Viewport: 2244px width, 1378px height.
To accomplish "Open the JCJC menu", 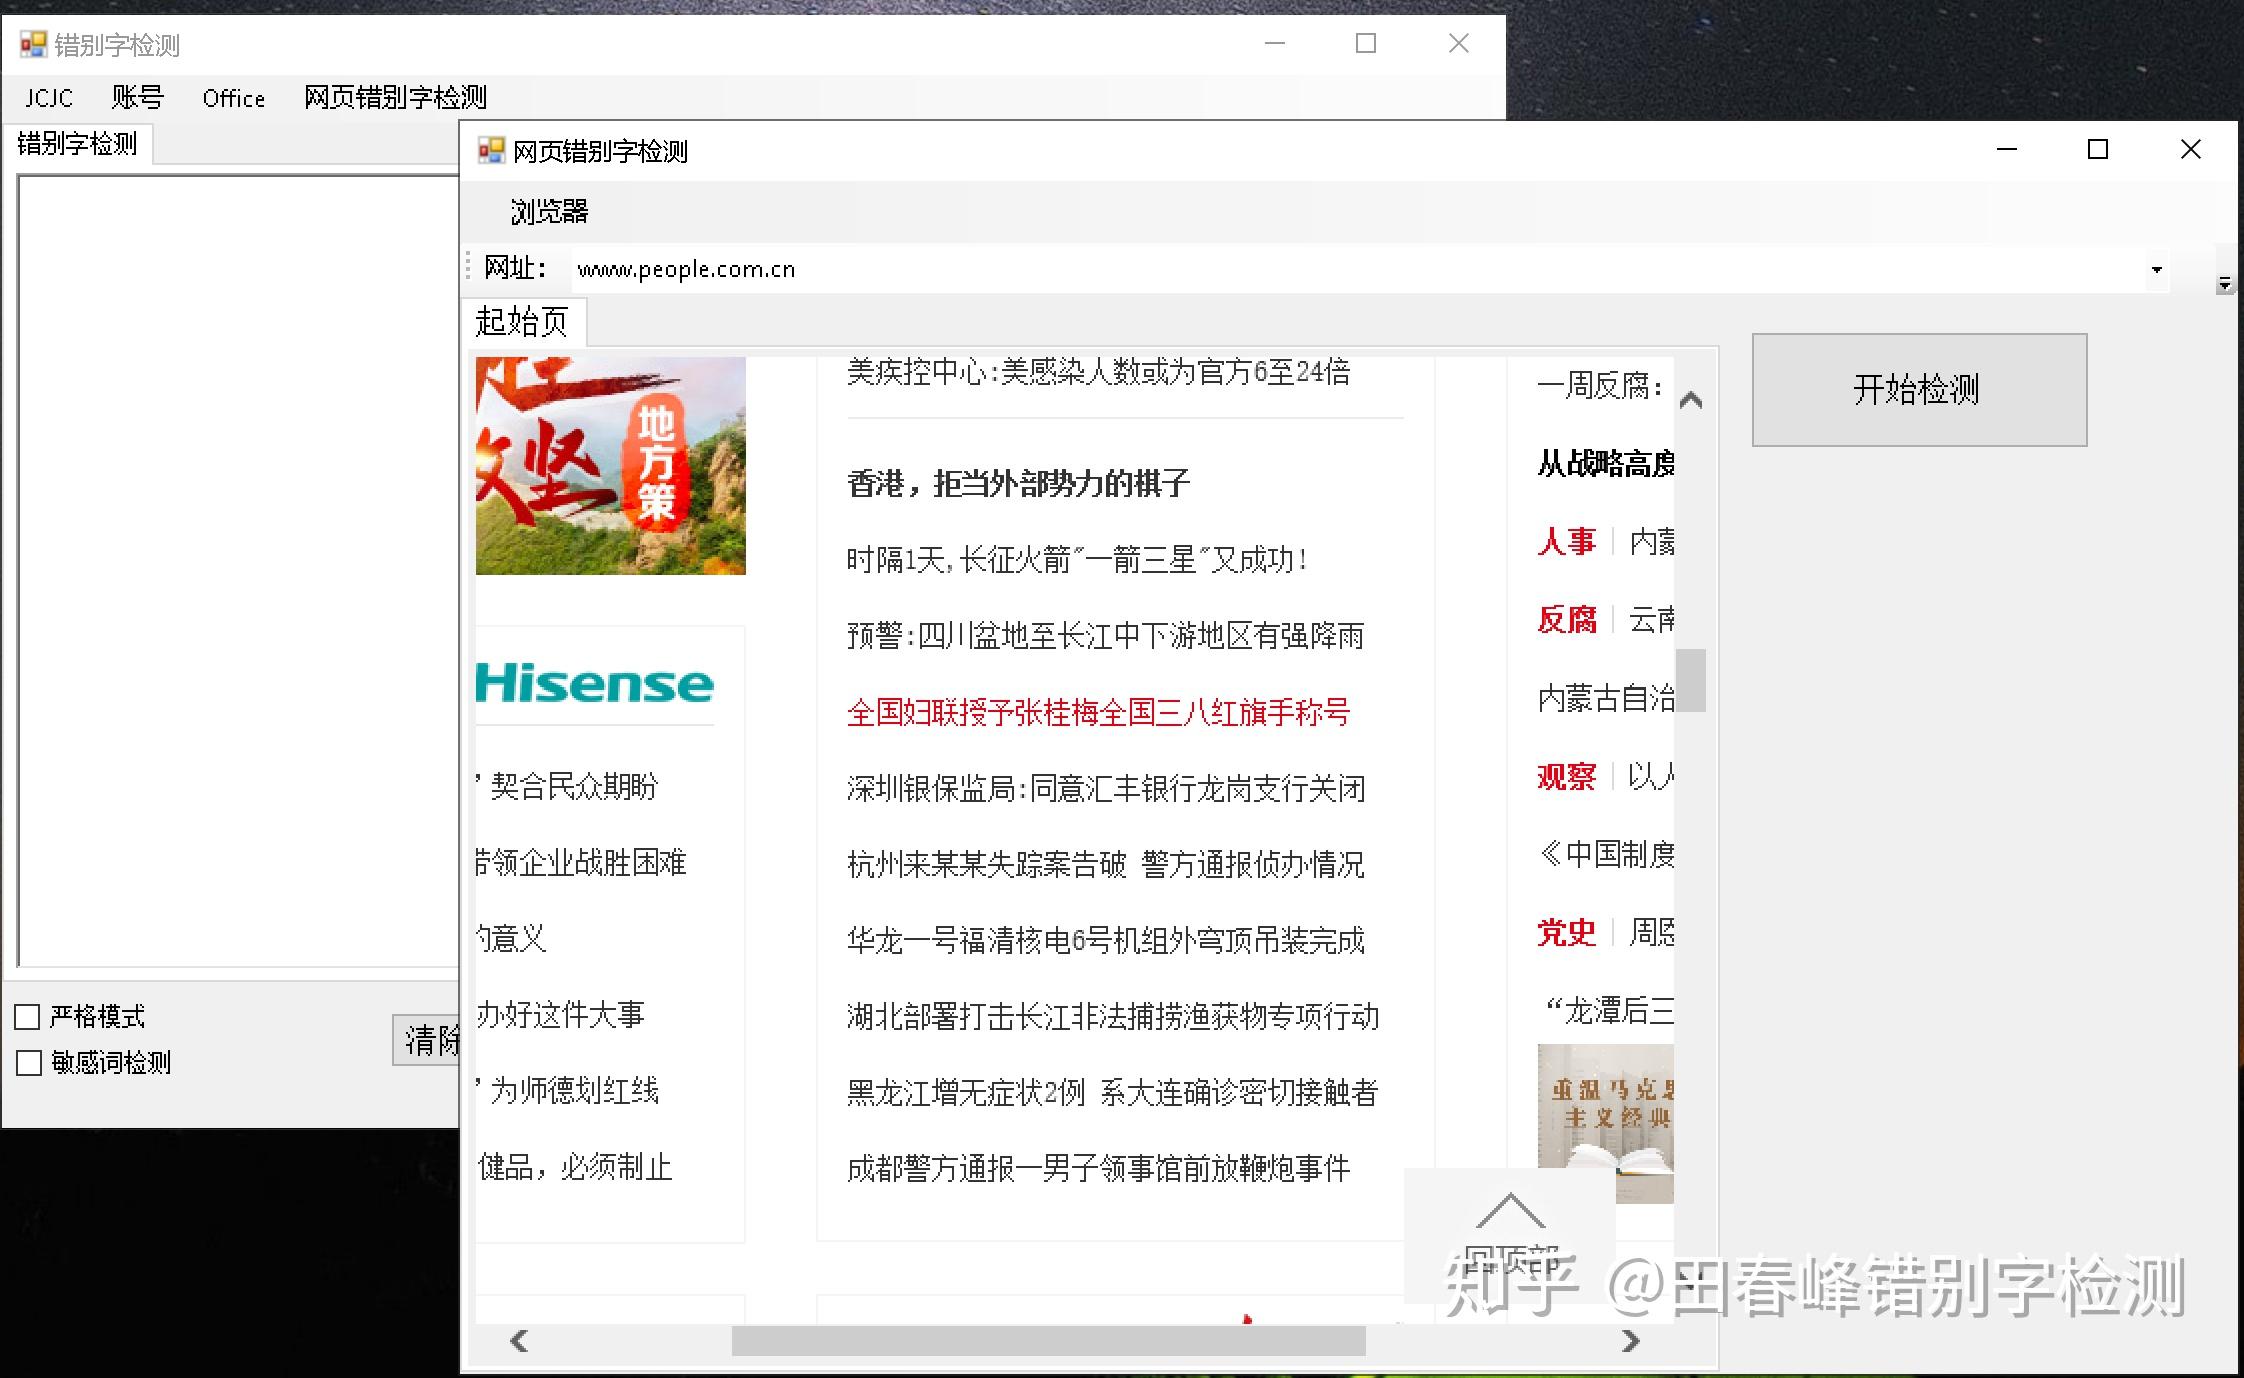I will (x=48, y=98).
